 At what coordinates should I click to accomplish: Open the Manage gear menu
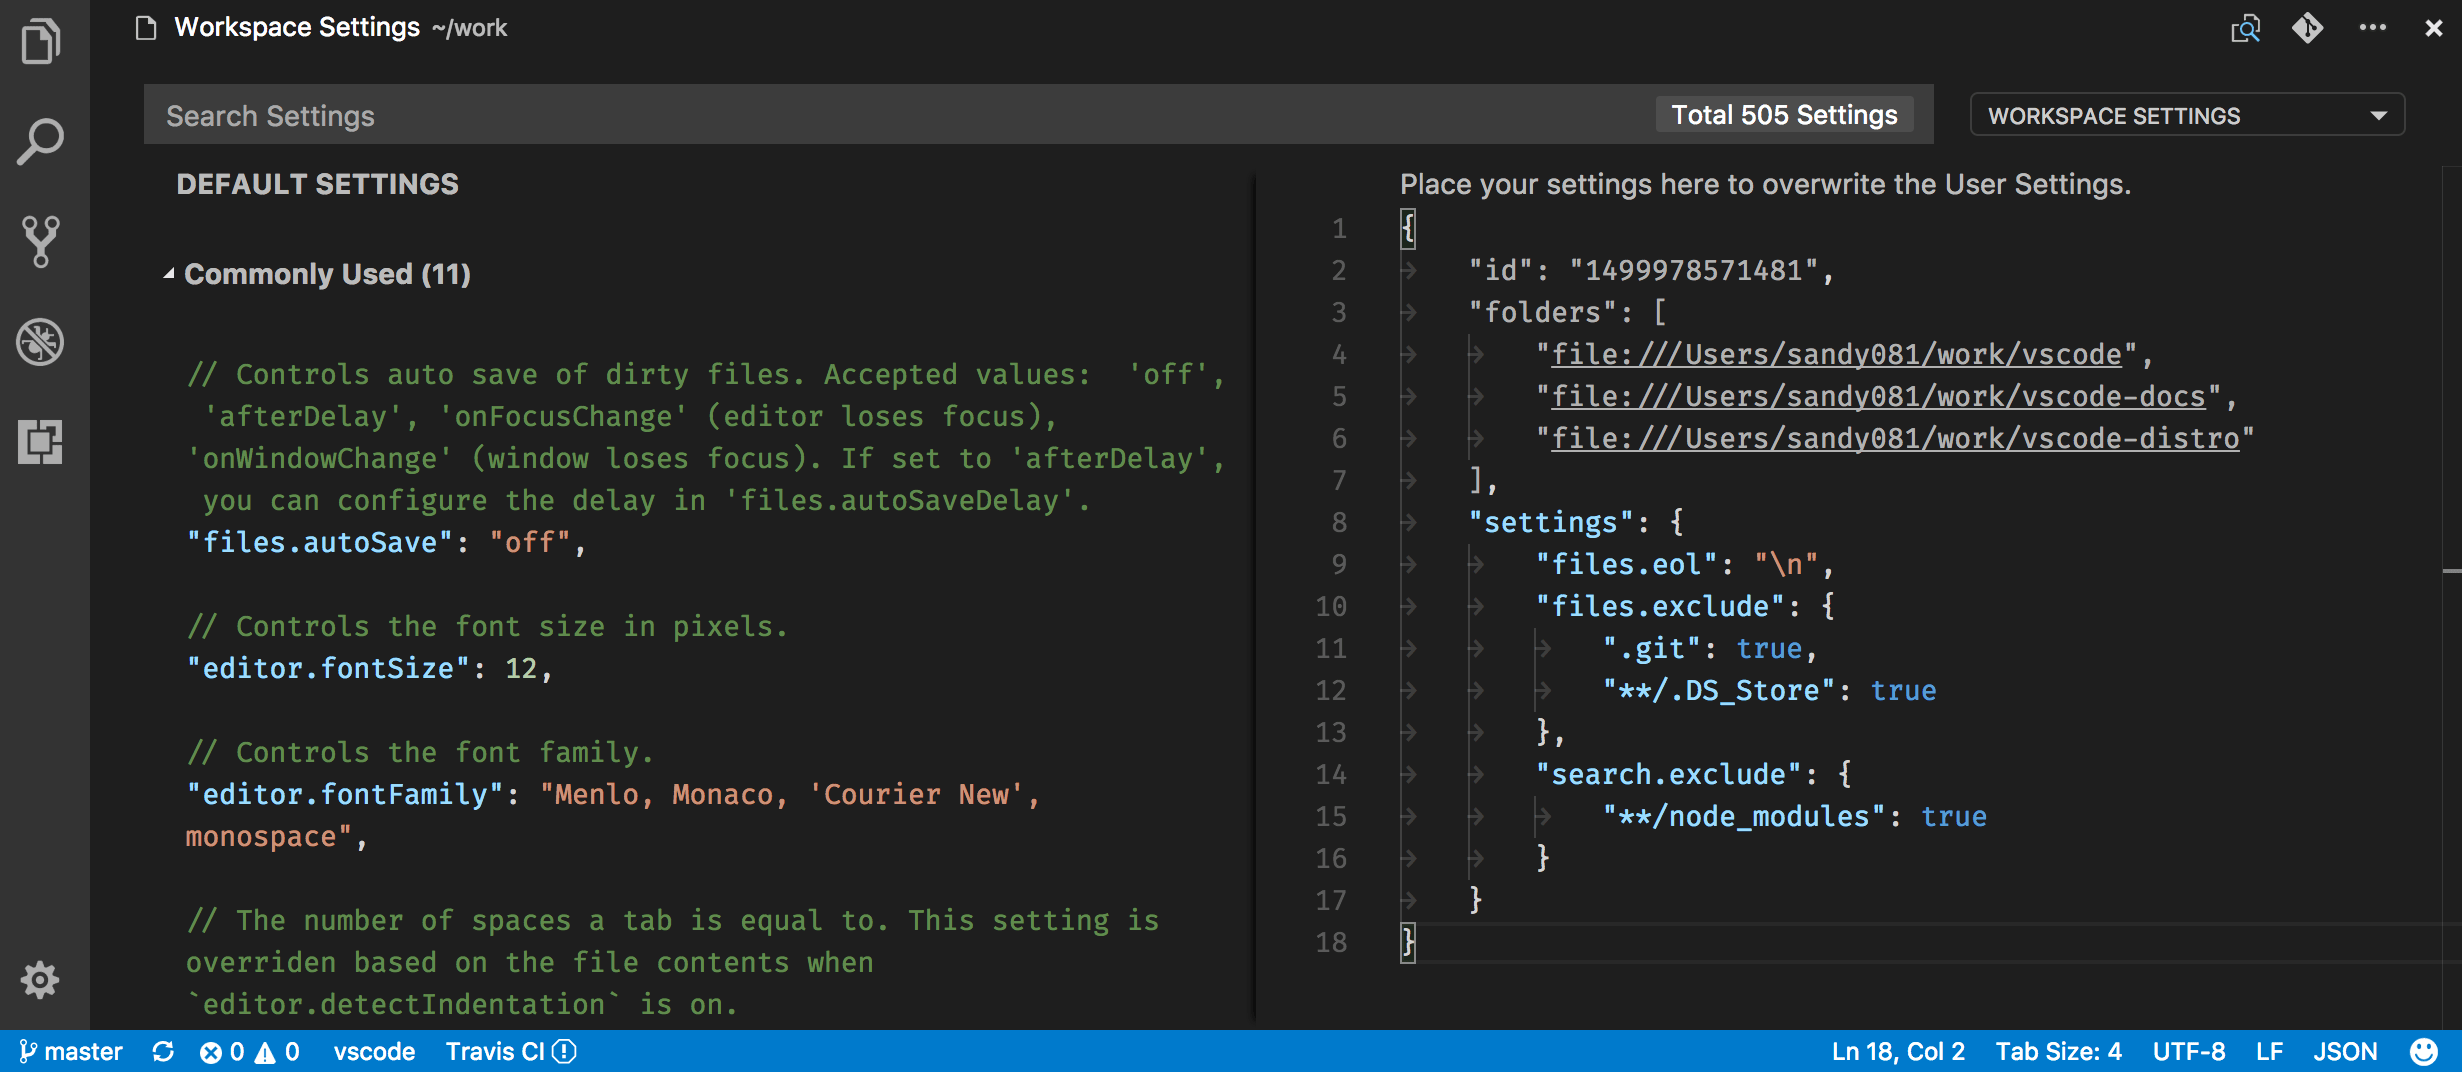click(41, 980)
